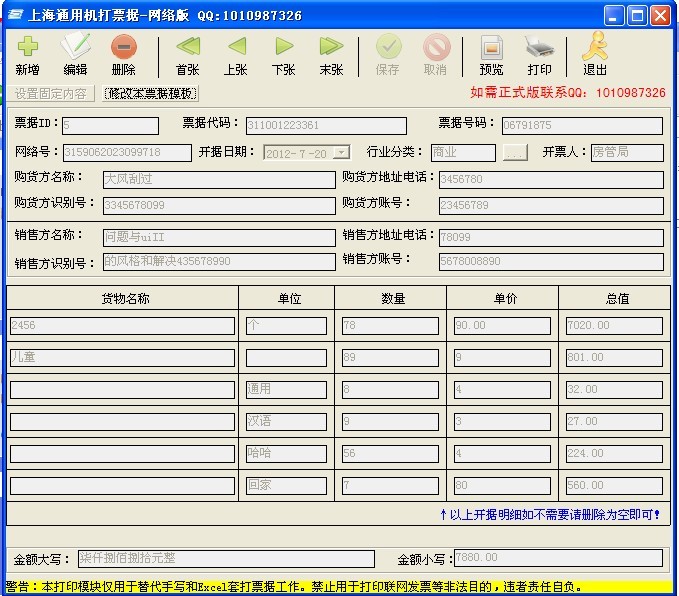Viewport: 679px width, 596px height.
Task: Click the browse button beside 行业分类
Action: pos(514,153)
